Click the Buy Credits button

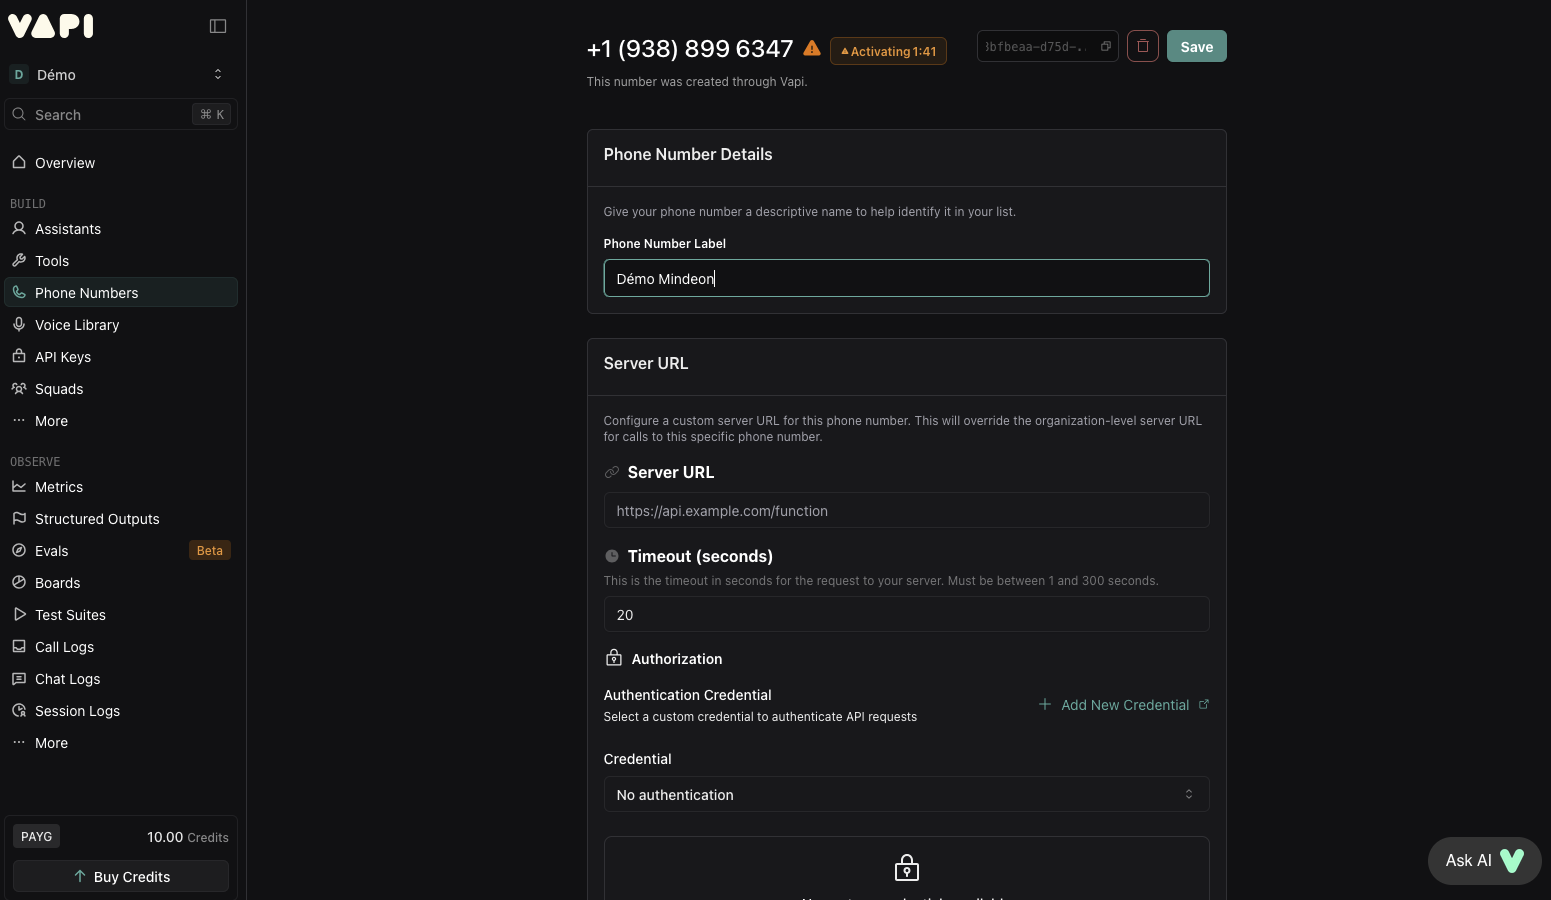(121, 876)
